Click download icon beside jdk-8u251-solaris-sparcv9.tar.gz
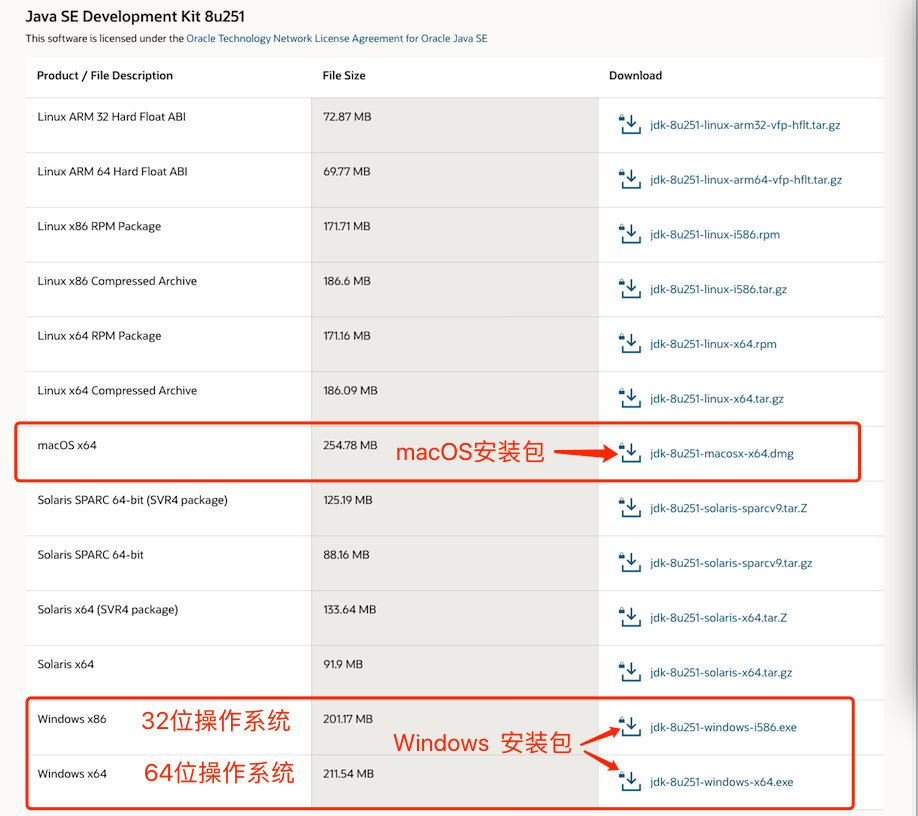The height and width of the screenshot is (816, 918). [630, 562]
